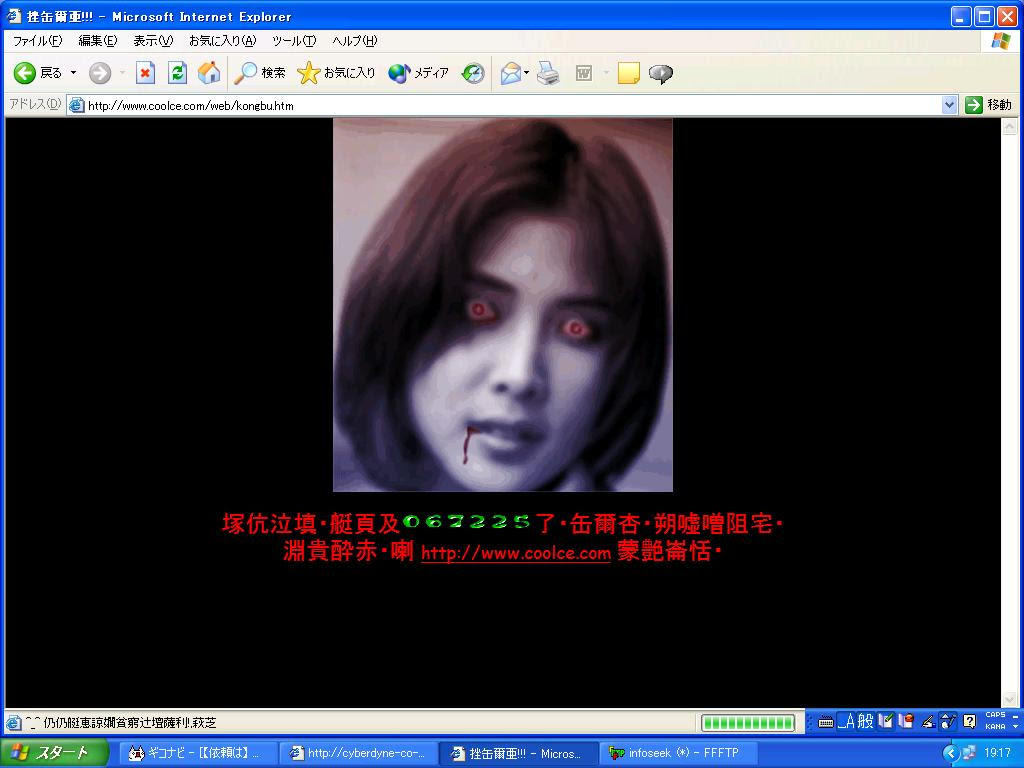The width and height of the screenshot is (1024, 768).
Task: Switch to ギコナビ taskbar window
Action: 199,753
